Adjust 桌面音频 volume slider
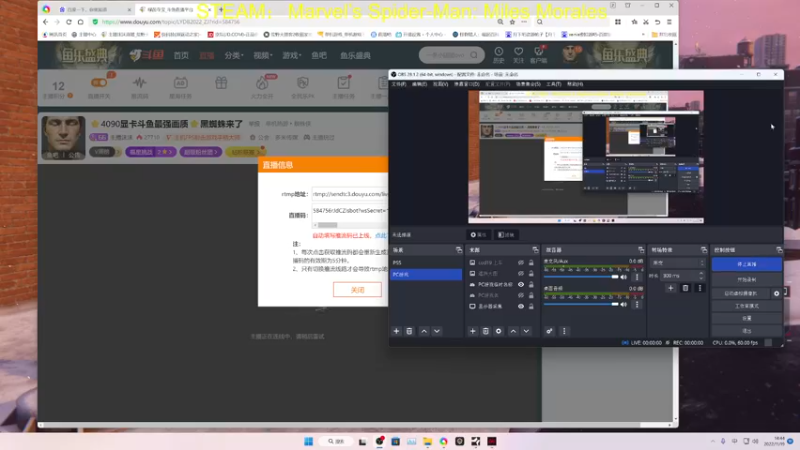 pyautogui.click(x=581, y=304)
